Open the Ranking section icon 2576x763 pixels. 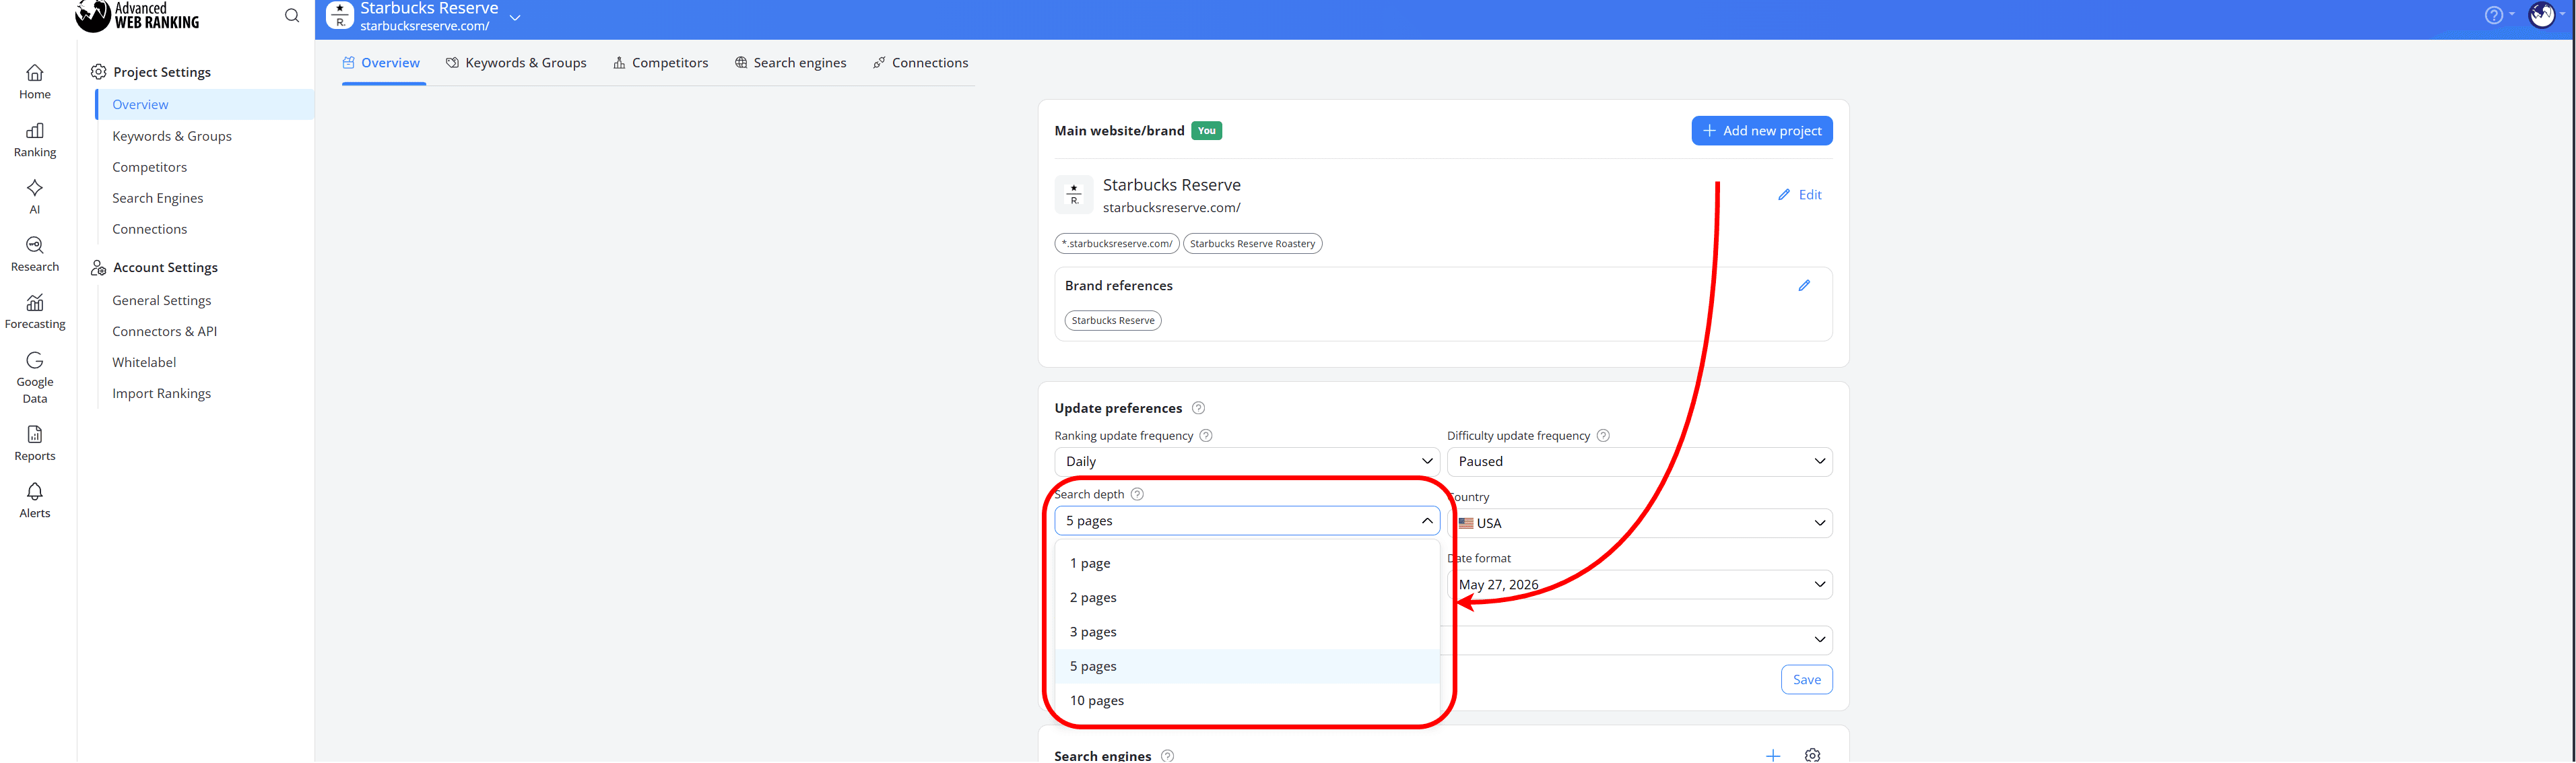35,131
